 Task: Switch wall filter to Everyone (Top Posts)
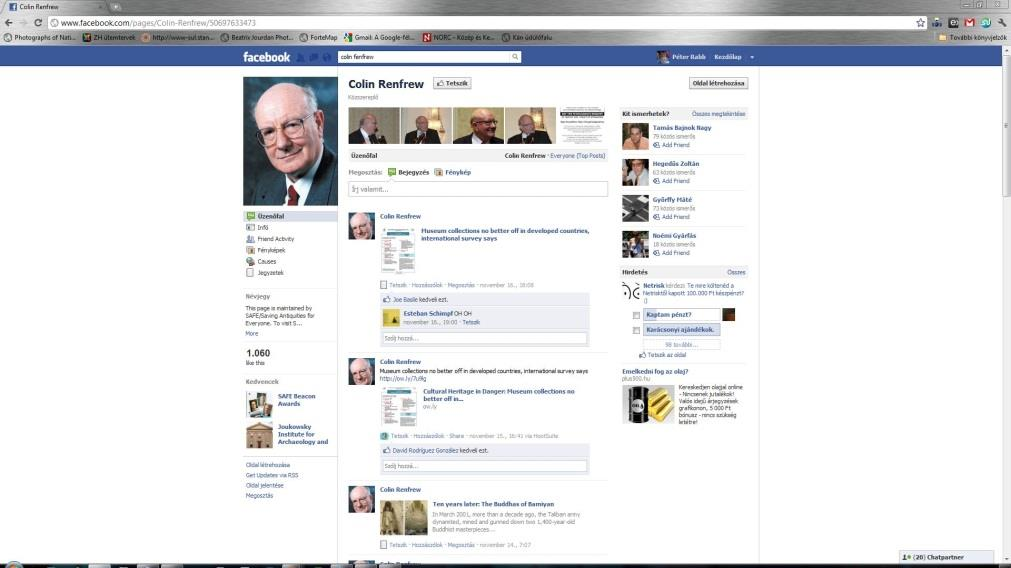tap(577, 155)
